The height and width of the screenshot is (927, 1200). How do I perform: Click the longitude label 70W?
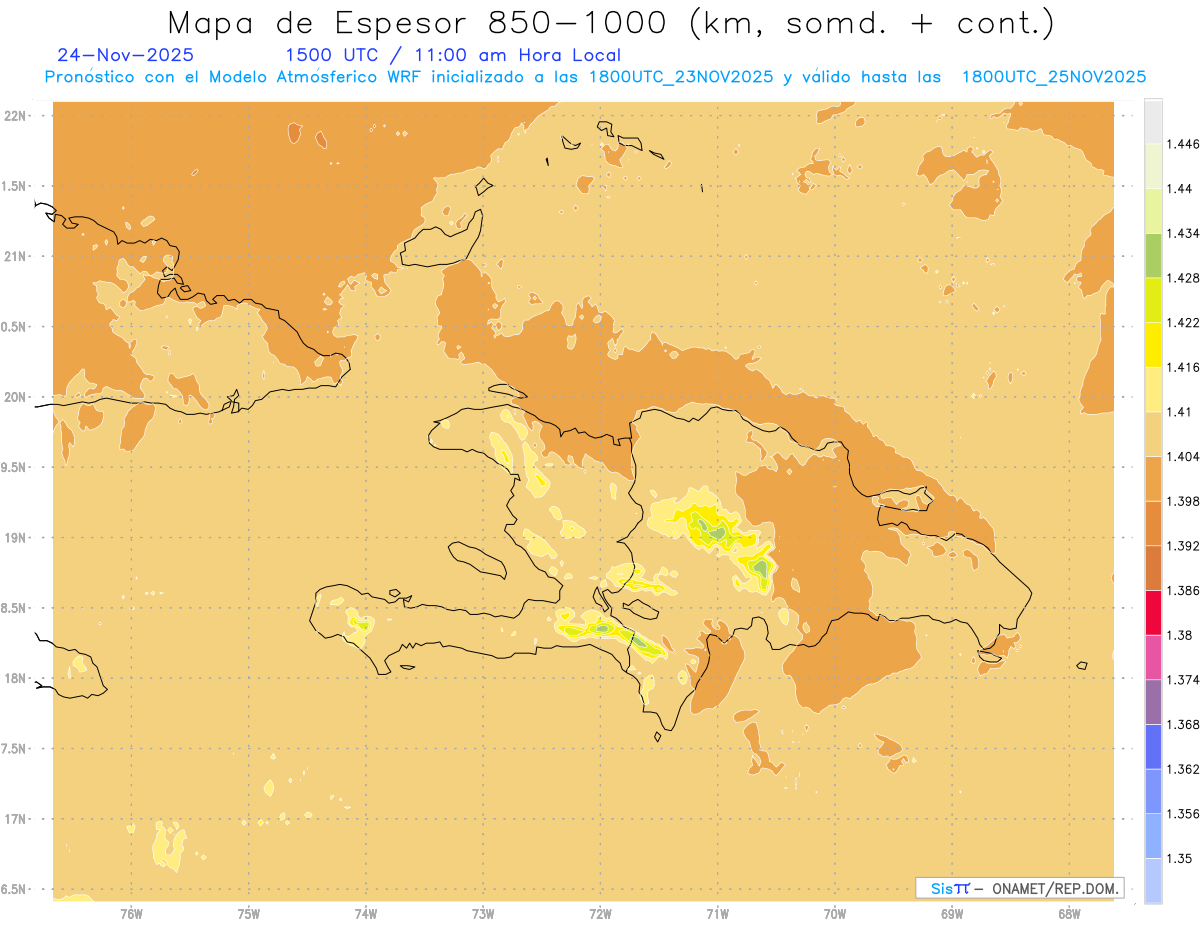tap(835, 914)
